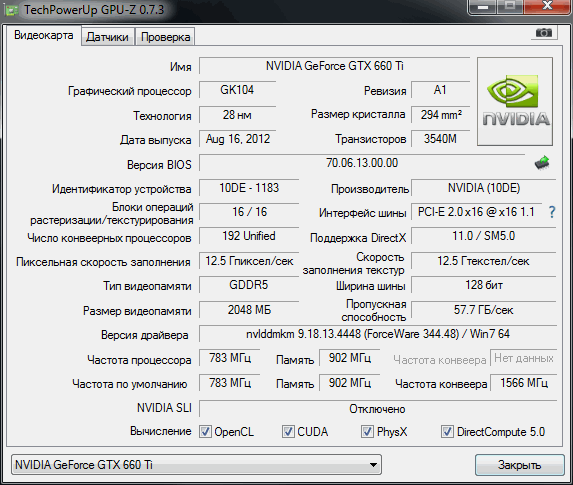Image resolution: width=573 pixels, height=485 pixels.
Task: Toggle the OpenCL checkbox
Action: pyautogui.click(x=205, y=432)
